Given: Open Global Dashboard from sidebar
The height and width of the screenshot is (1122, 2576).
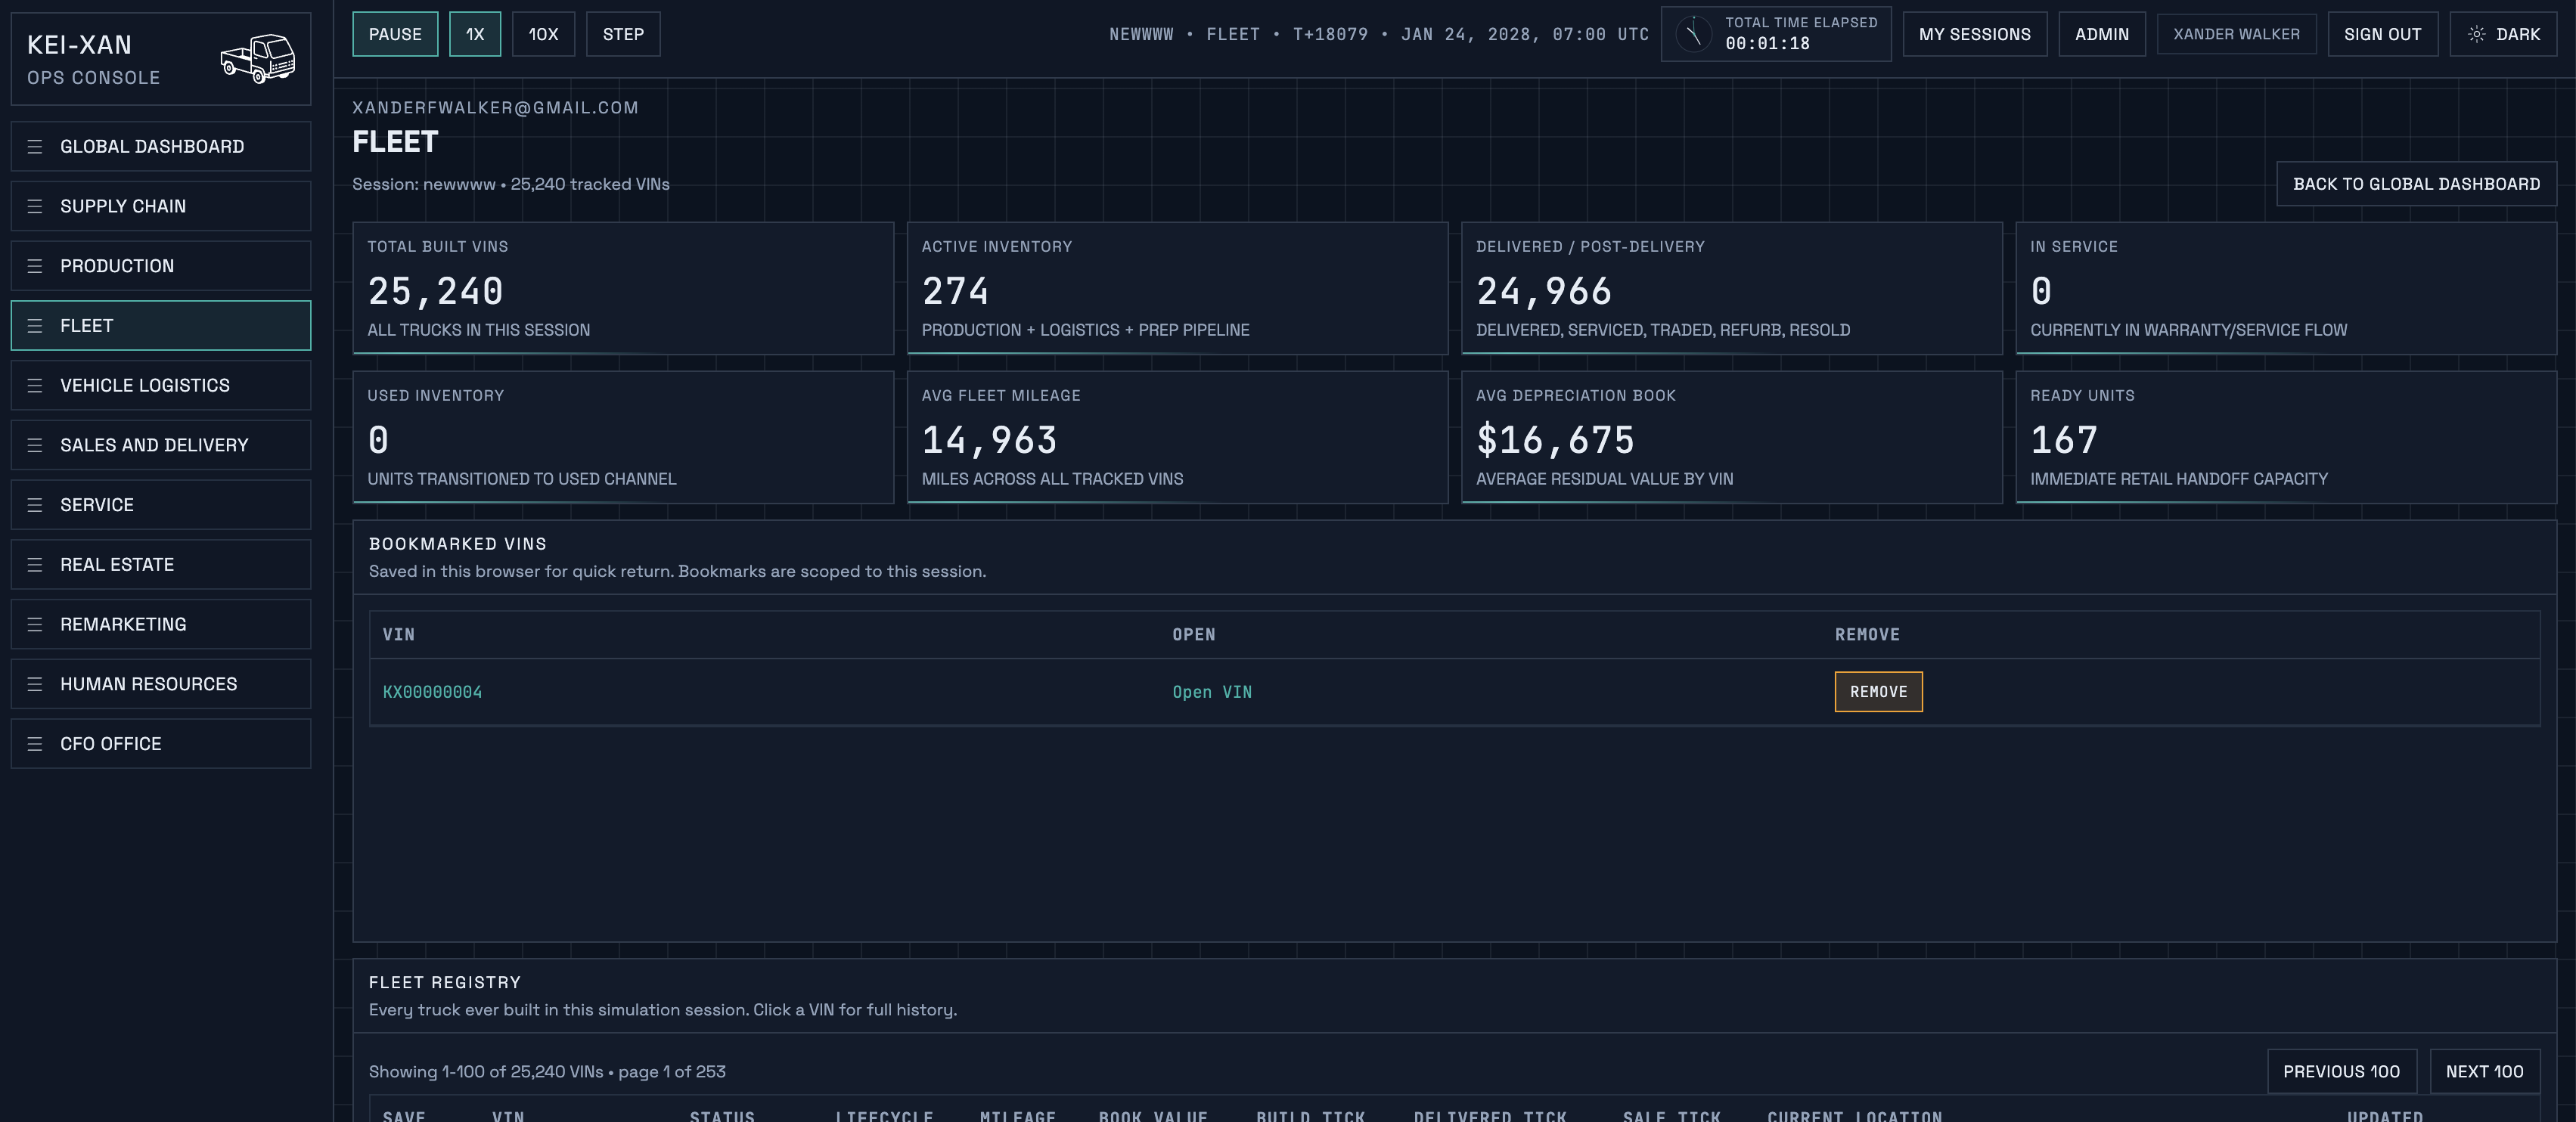Looking at the screenshot, I should coord(161,147).
